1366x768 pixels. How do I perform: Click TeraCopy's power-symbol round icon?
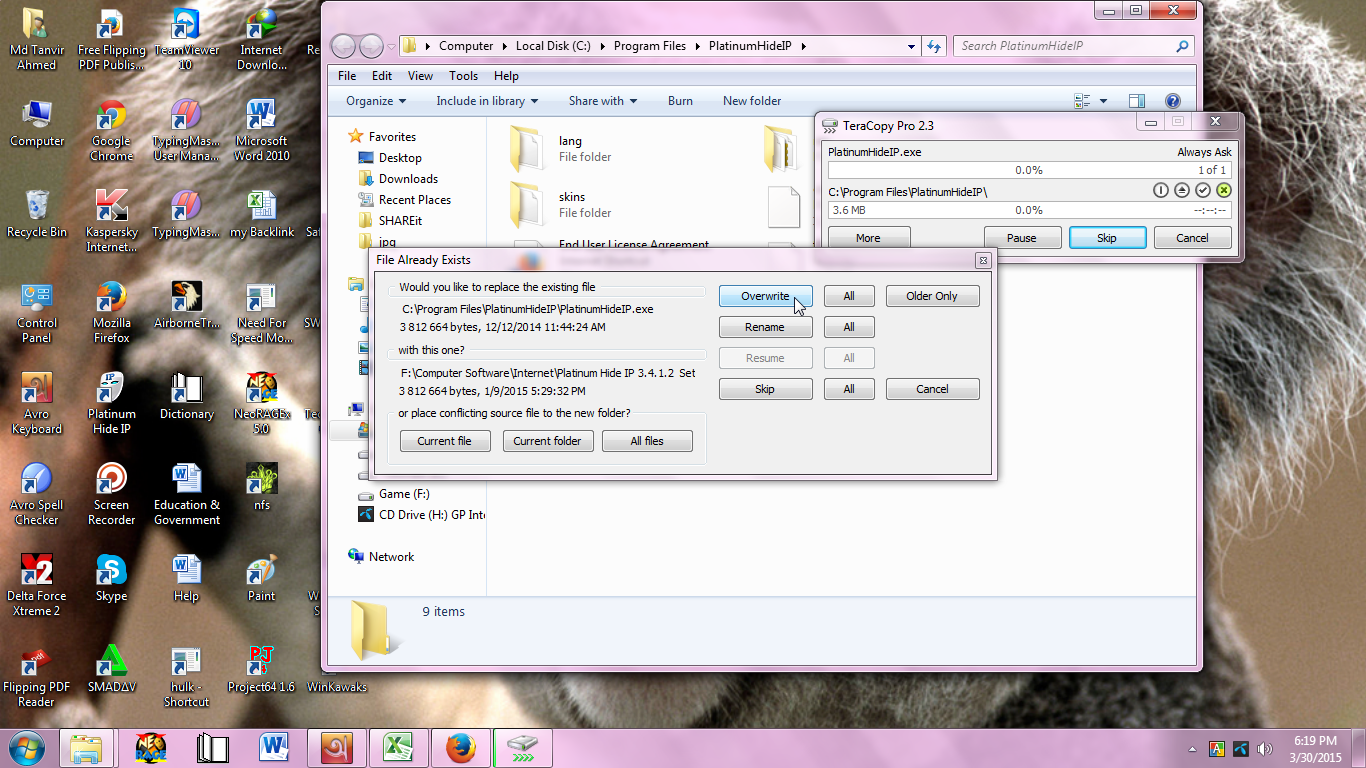1161,190
